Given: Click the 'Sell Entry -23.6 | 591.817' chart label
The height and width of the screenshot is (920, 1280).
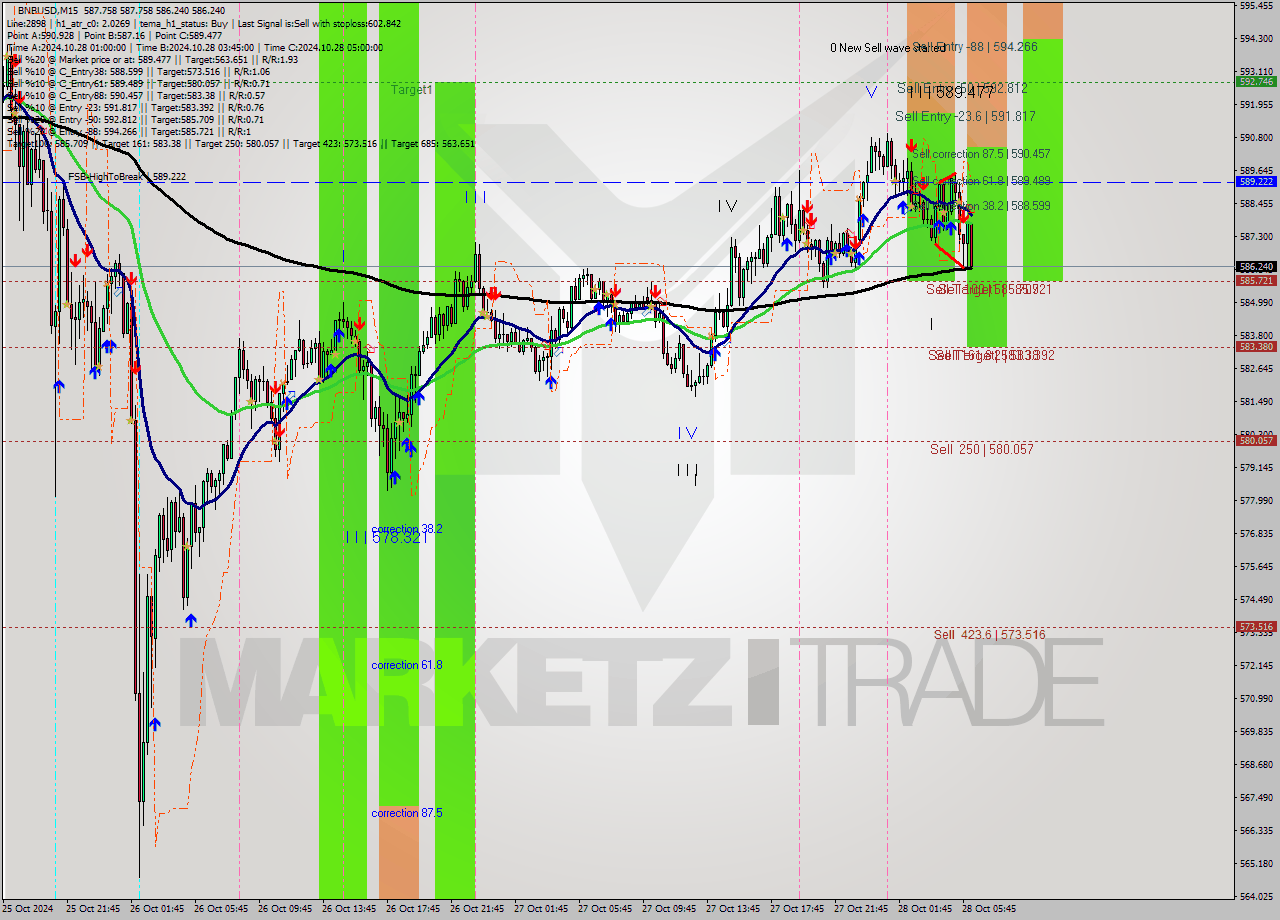Looking at the screenshot, I should [x=965, y=116].
